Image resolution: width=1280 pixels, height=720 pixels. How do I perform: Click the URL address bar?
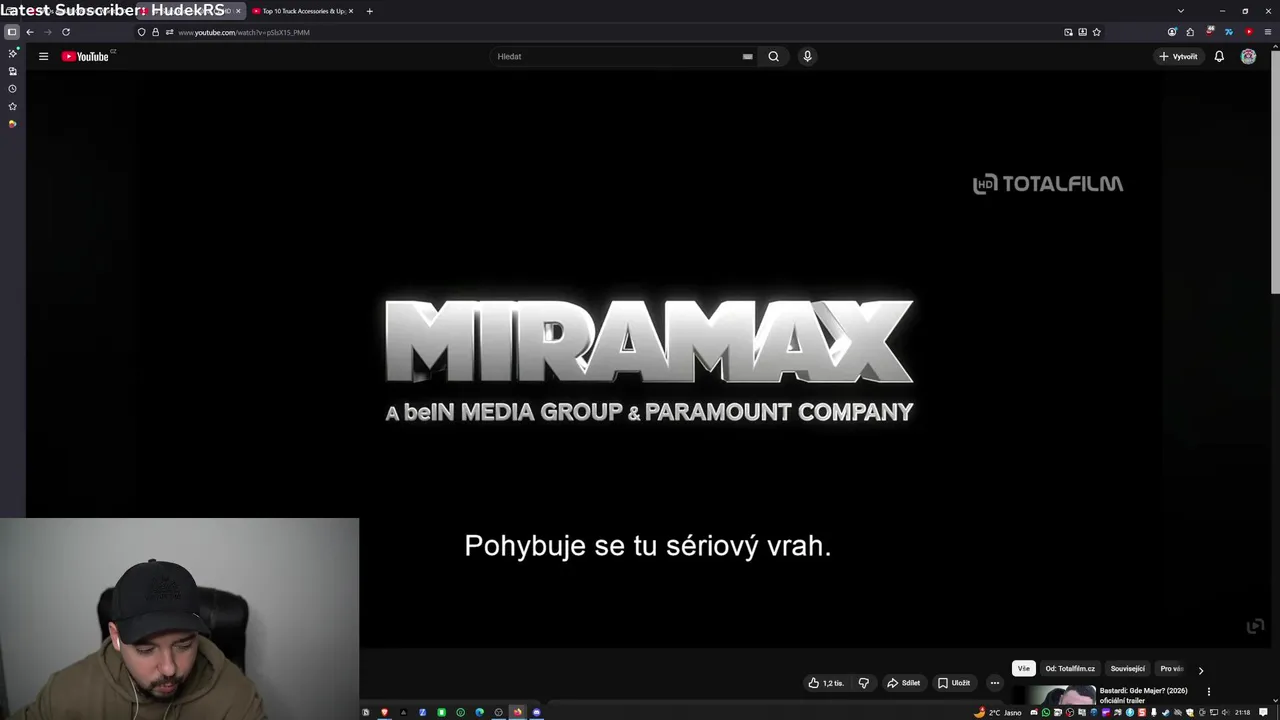pyautogui.click(x=600, y=32)
